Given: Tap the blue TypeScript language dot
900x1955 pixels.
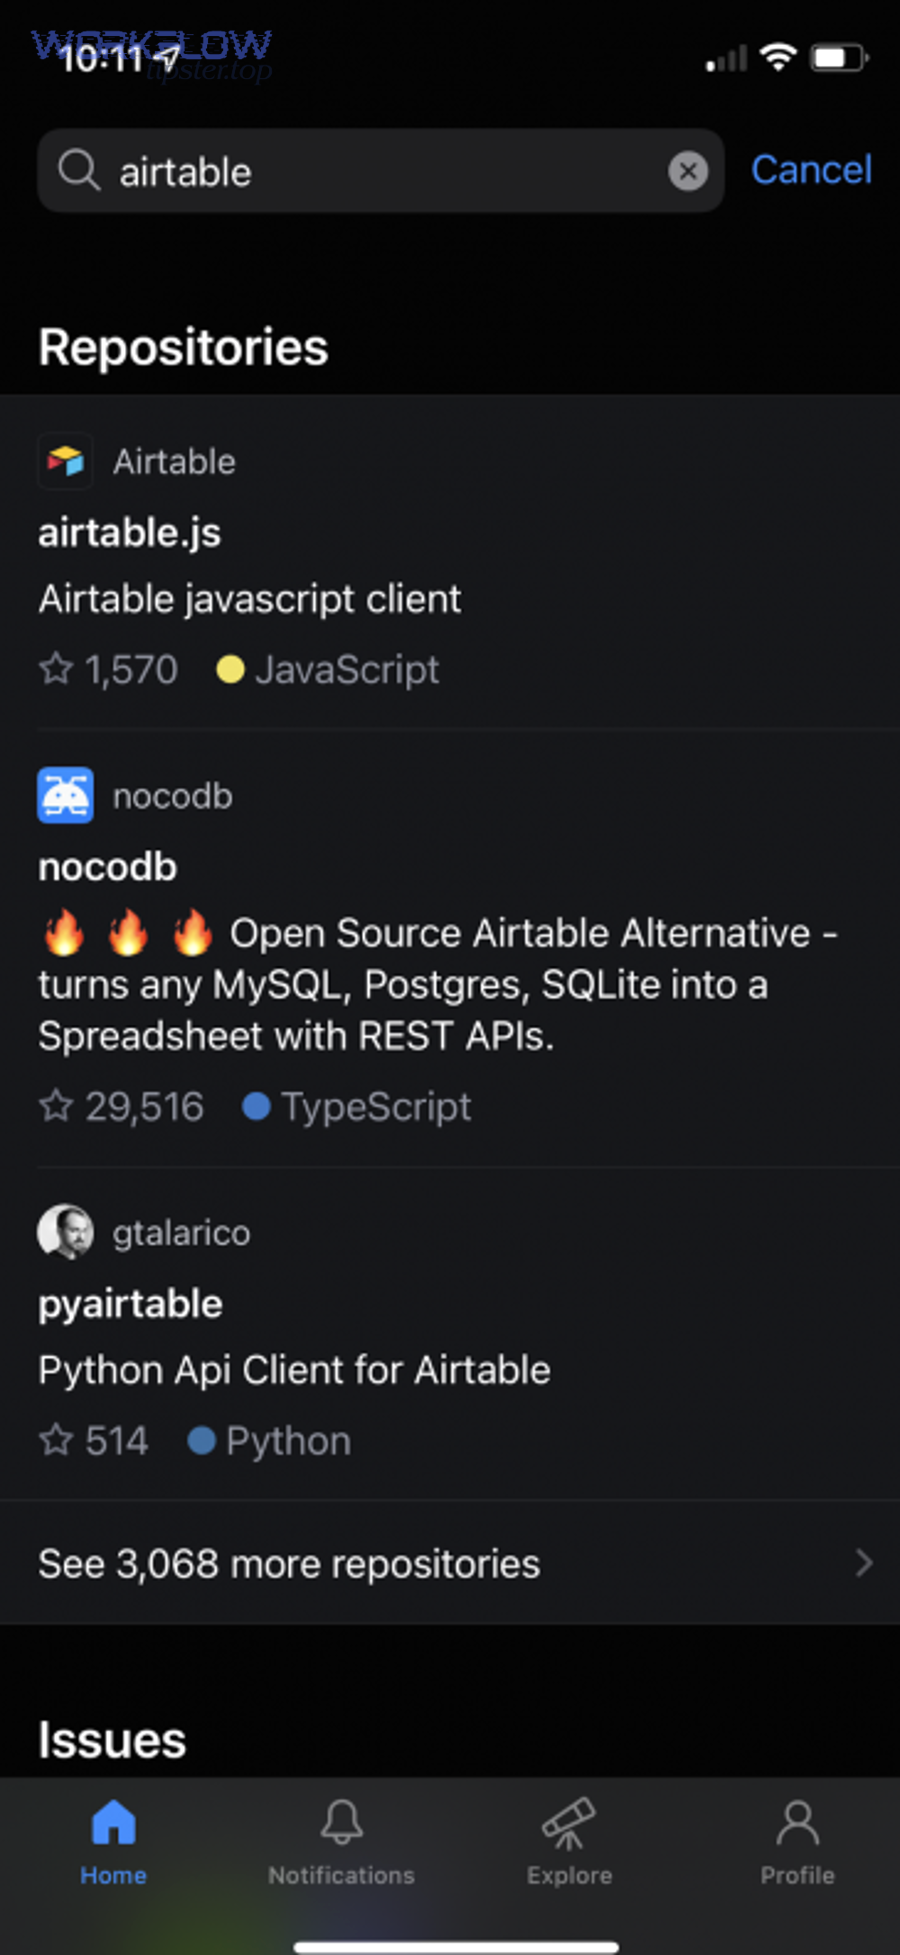Looking at the screenshot, I should (256, 1106).
